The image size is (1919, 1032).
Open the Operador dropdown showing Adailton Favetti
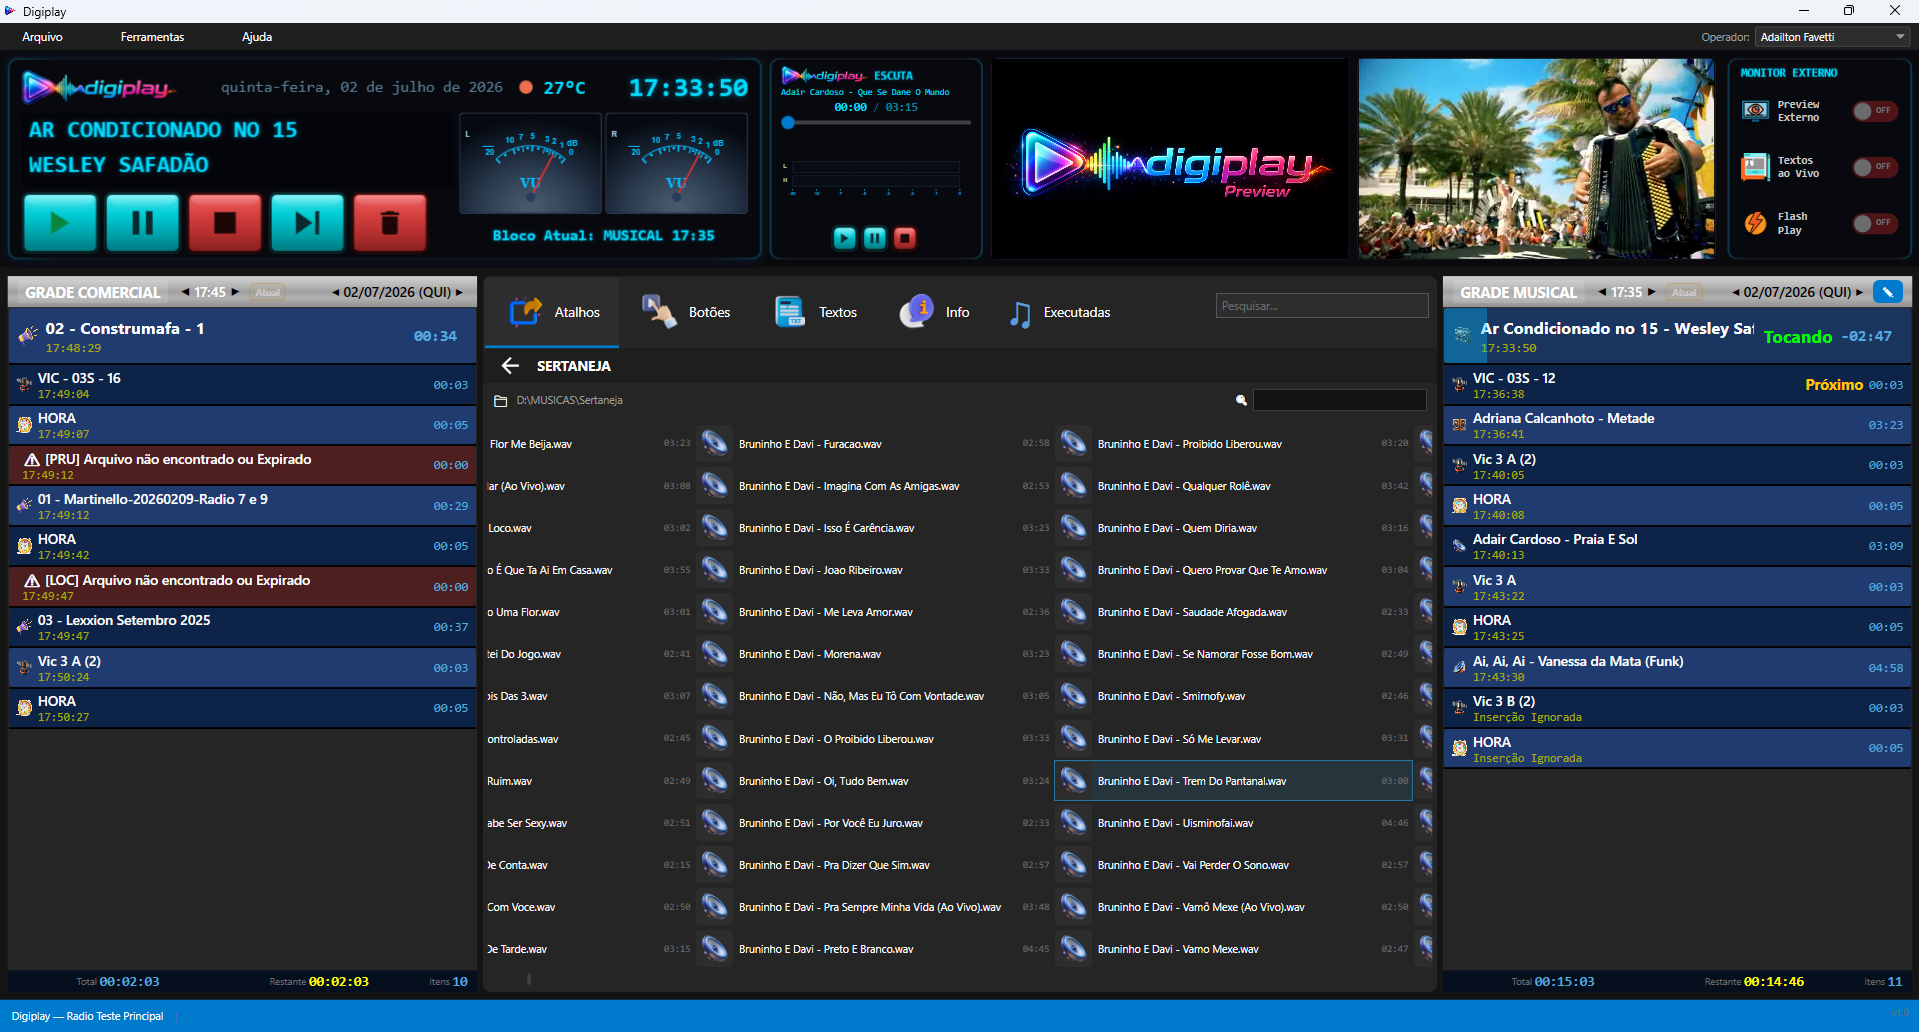click(x=1834, y=37)
